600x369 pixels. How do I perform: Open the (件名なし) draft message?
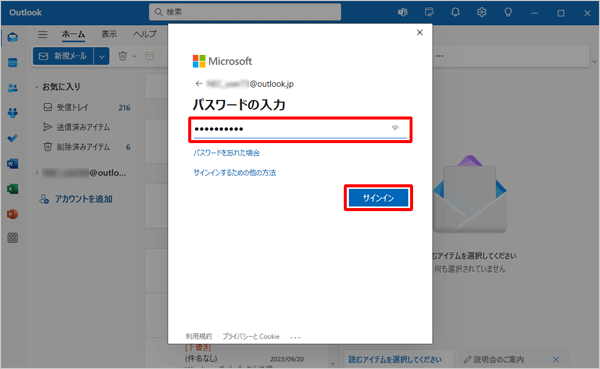[245, 359]
